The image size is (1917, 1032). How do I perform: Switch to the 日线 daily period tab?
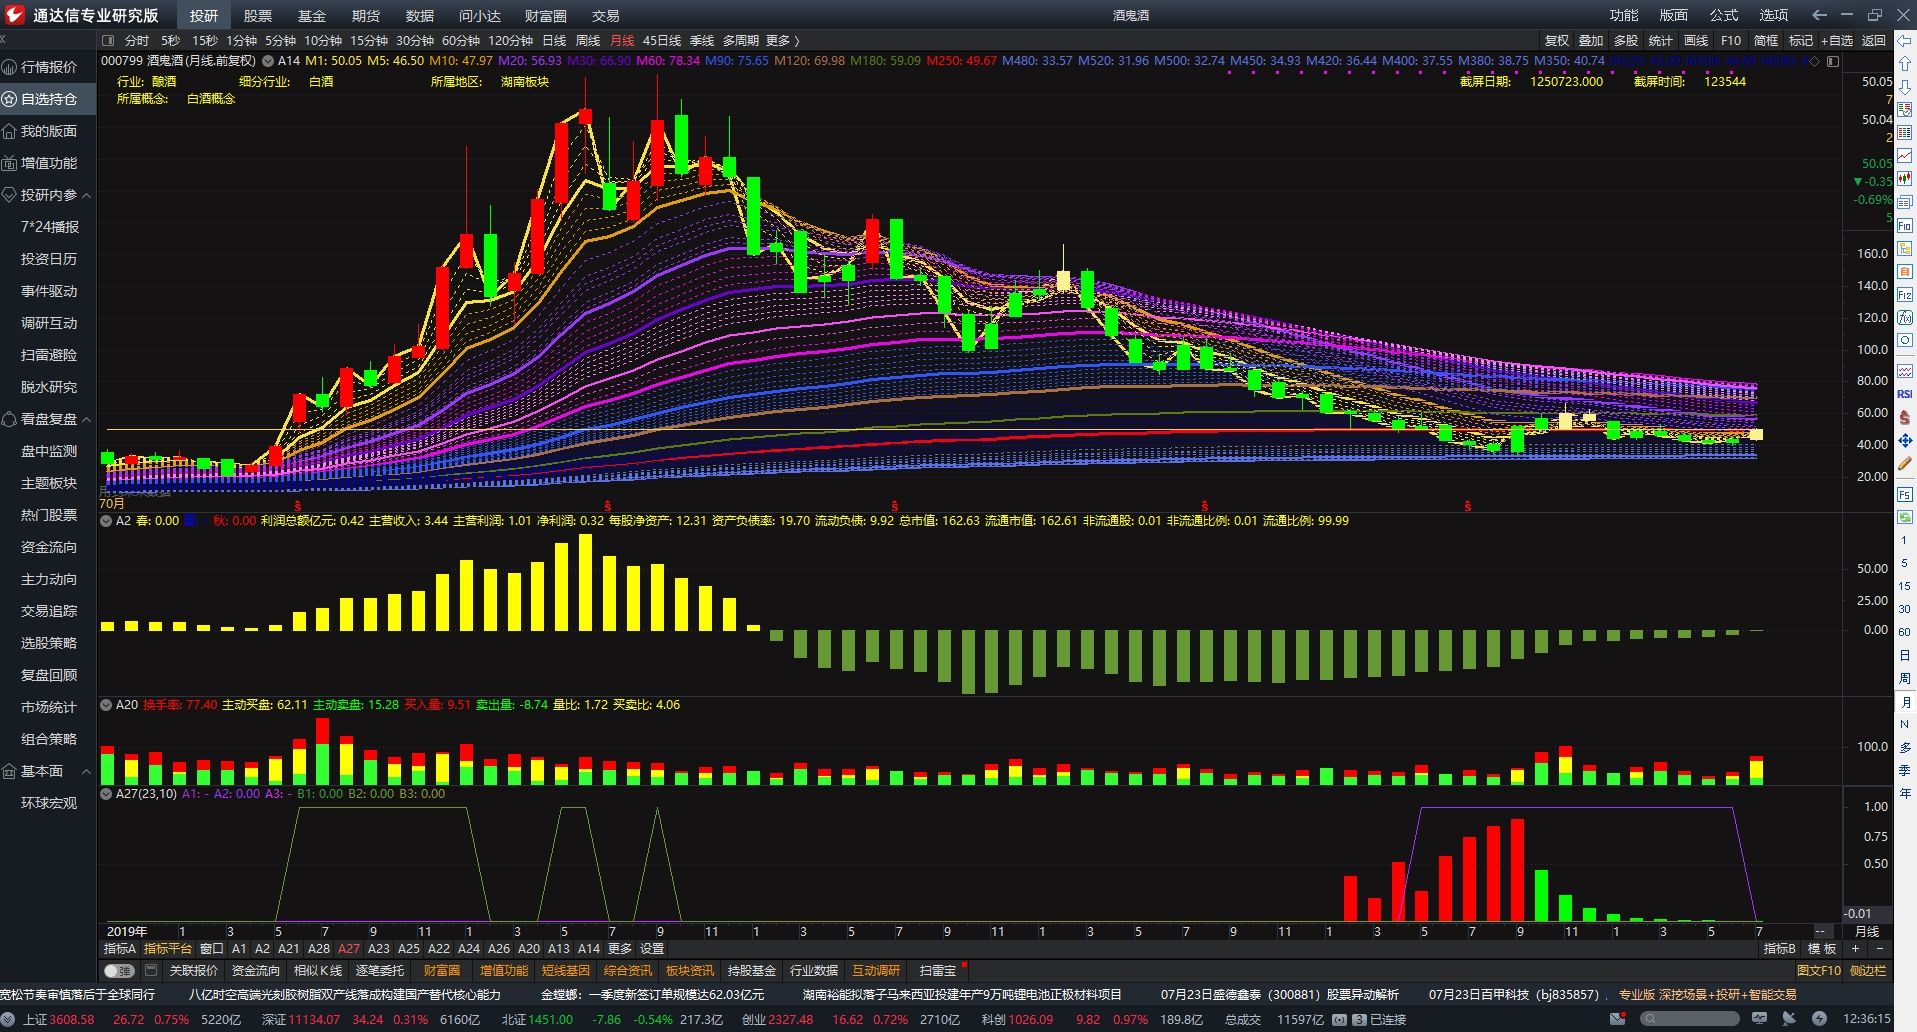tap(554, 40)
